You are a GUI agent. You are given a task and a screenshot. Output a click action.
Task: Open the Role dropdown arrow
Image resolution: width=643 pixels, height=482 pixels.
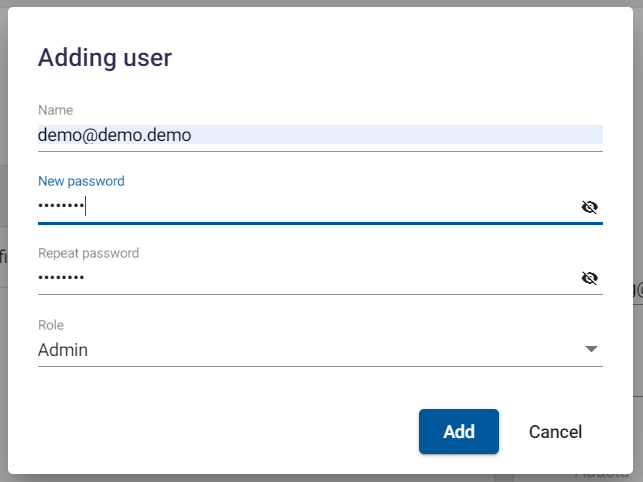tap(591, 349)
